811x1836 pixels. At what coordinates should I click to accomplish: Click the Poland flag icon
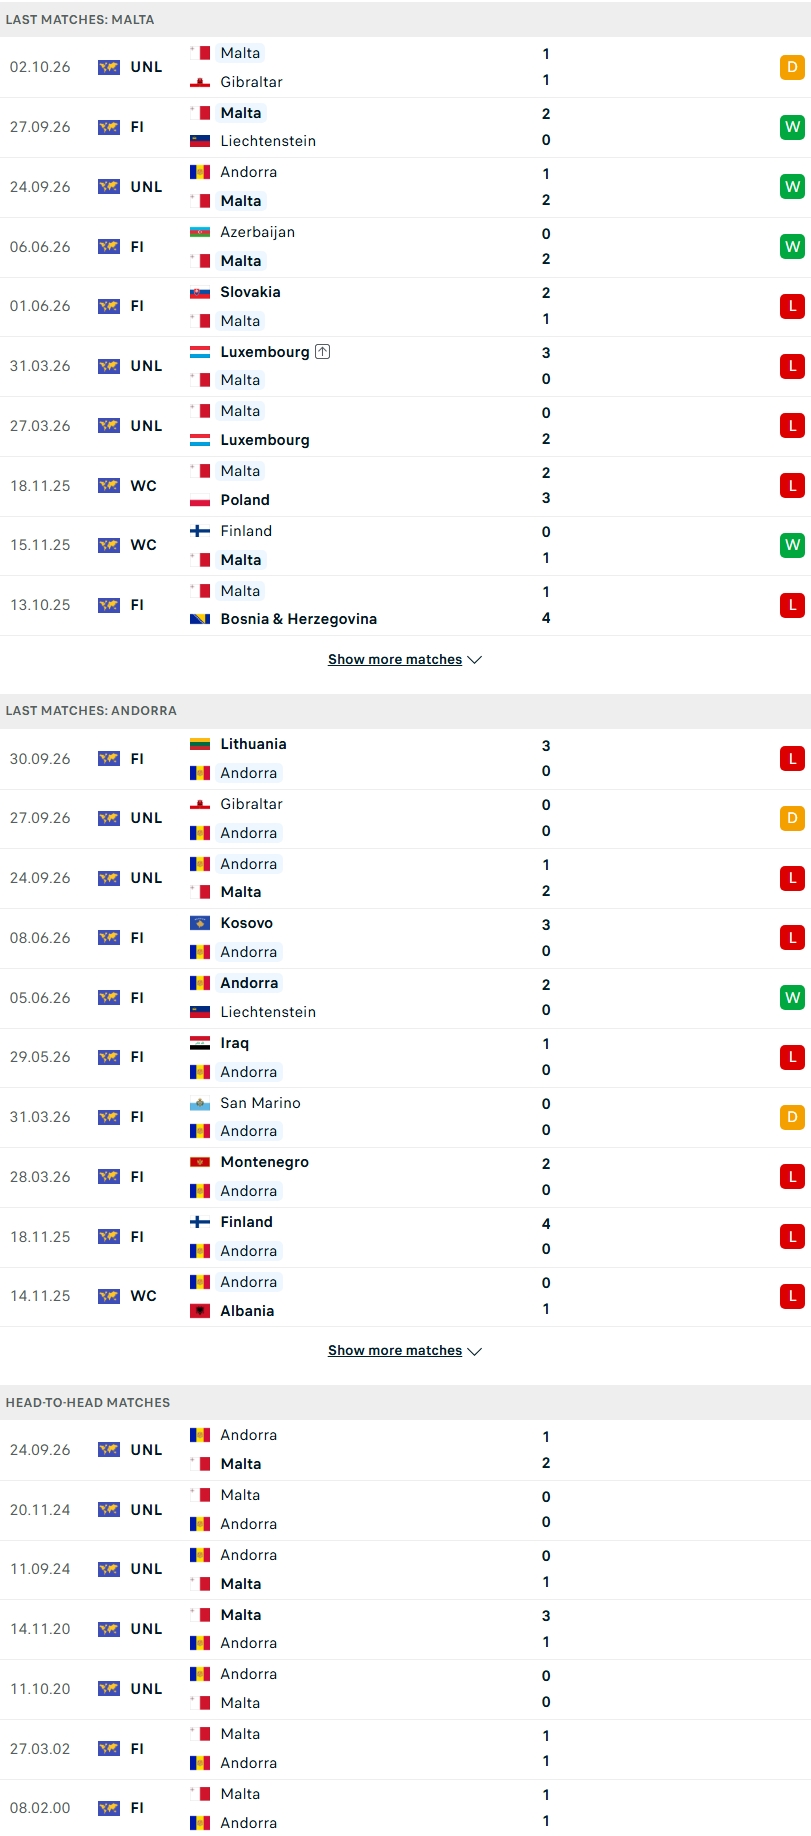pyautogui.click(x=200, y=500)
